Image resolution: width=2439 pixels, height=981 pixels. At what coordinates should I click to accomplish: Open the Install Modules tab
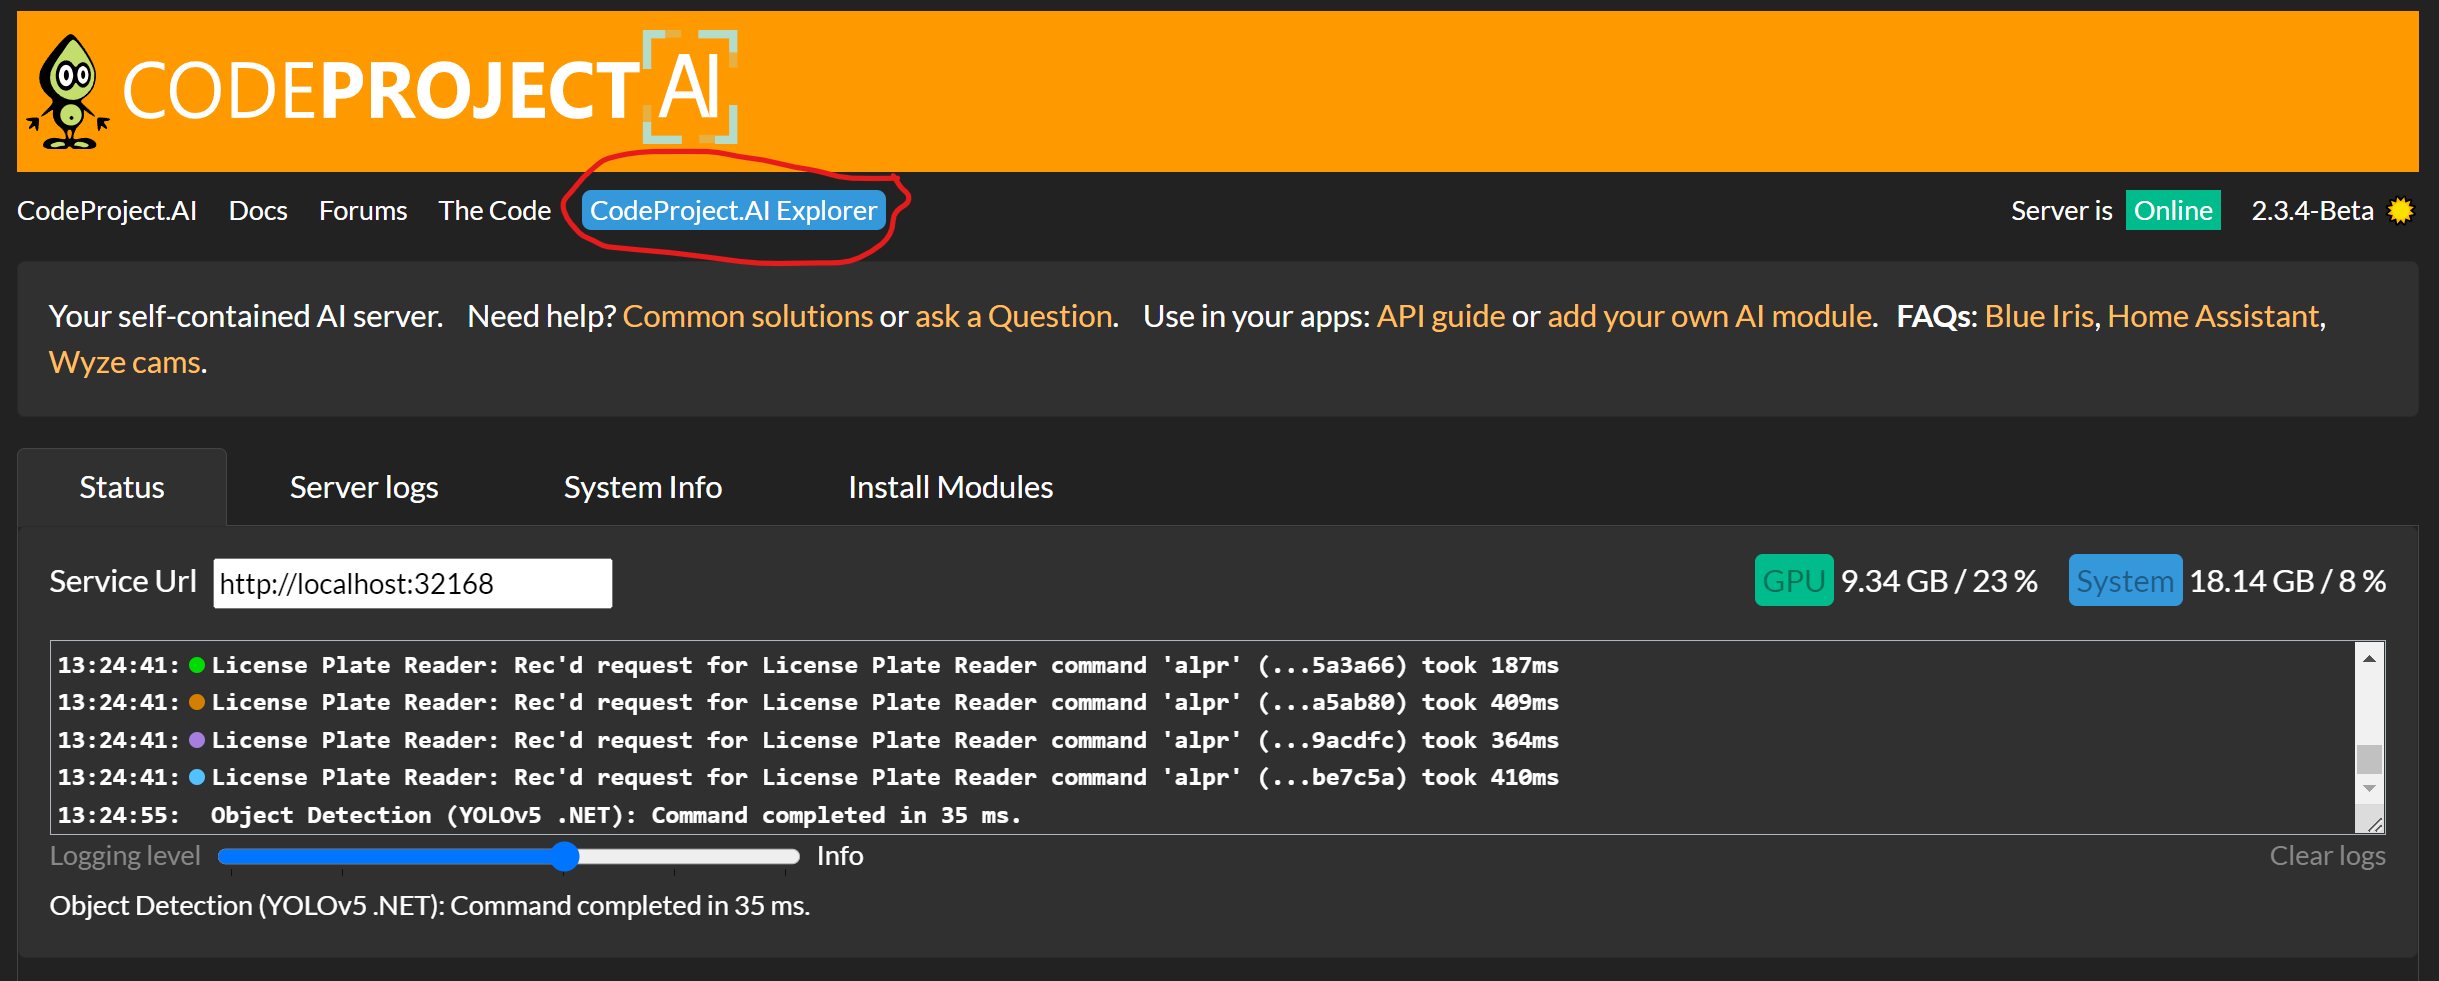pos(951,487)
